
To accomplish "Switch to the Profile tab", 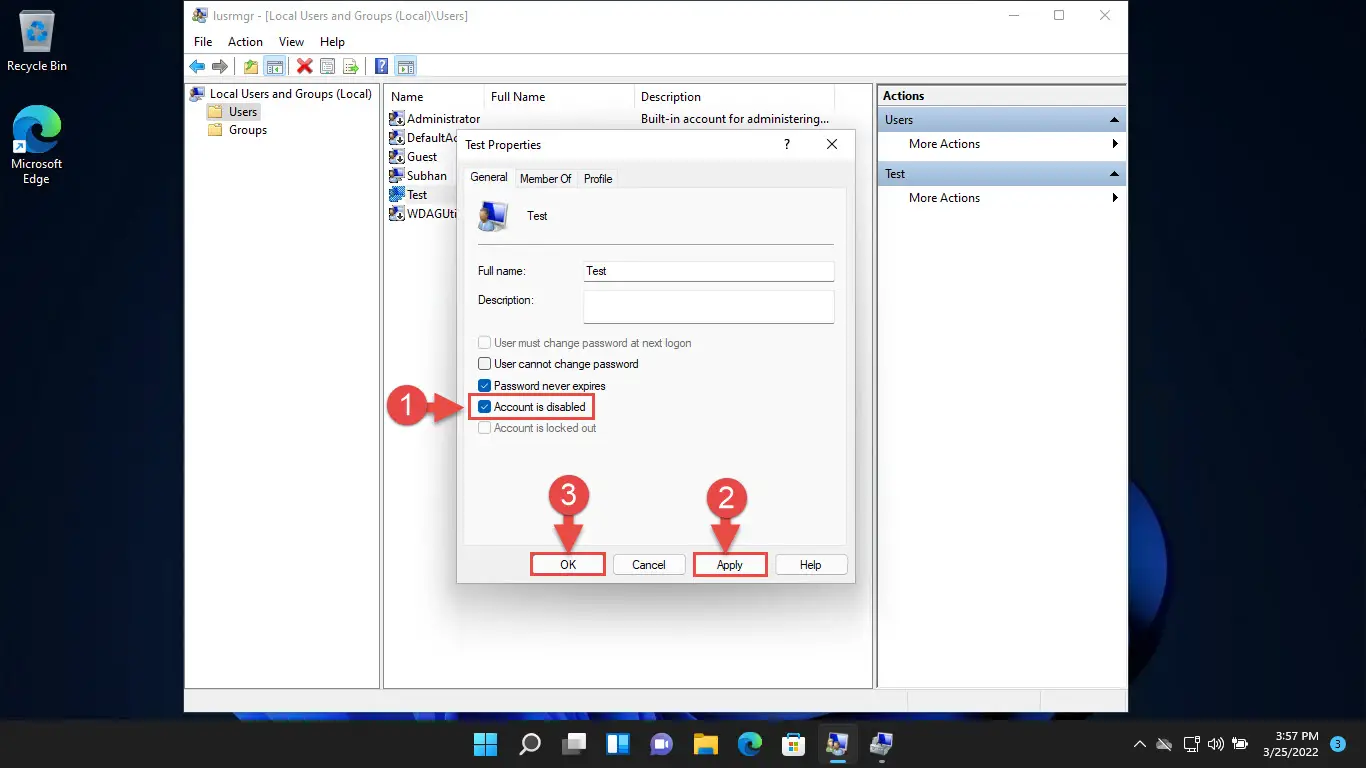I will pyautogui.click(x=598, y=179).
